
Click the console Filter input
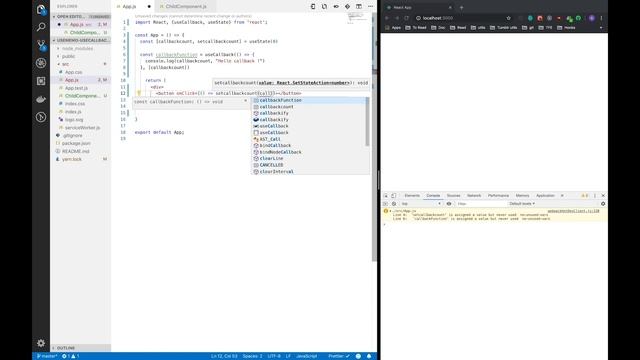480,204
